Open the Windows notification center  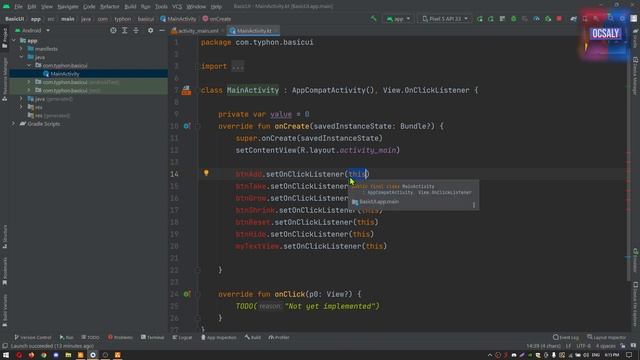pyautogui.click(x=629, y=355)
